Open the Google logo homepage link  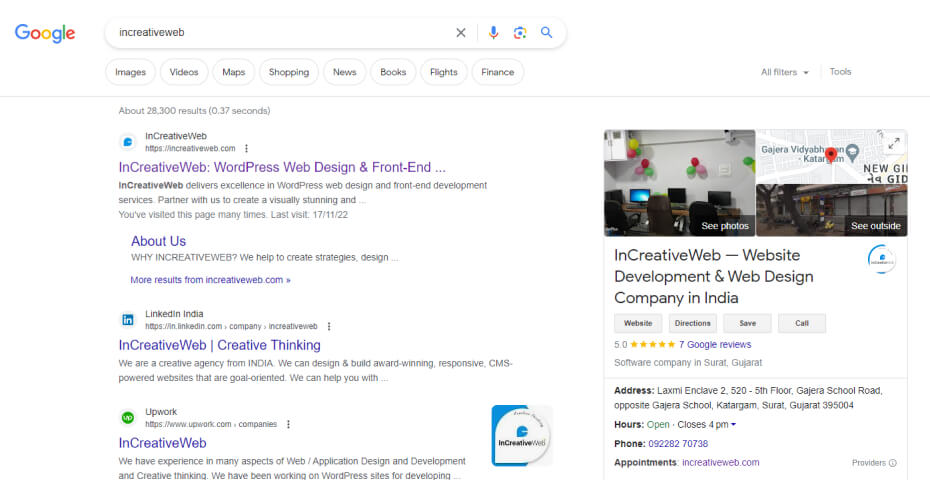pos(45,33)
